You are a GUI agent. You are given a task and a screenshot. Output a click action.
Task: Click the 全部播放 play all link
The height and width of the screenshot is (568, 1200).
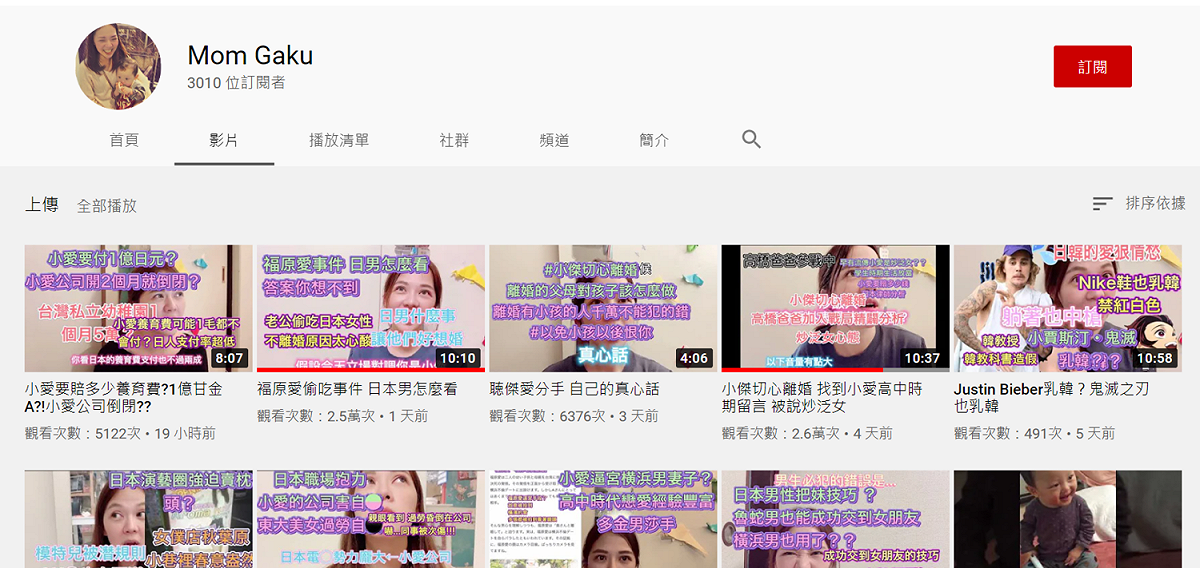tap(107, 205)
